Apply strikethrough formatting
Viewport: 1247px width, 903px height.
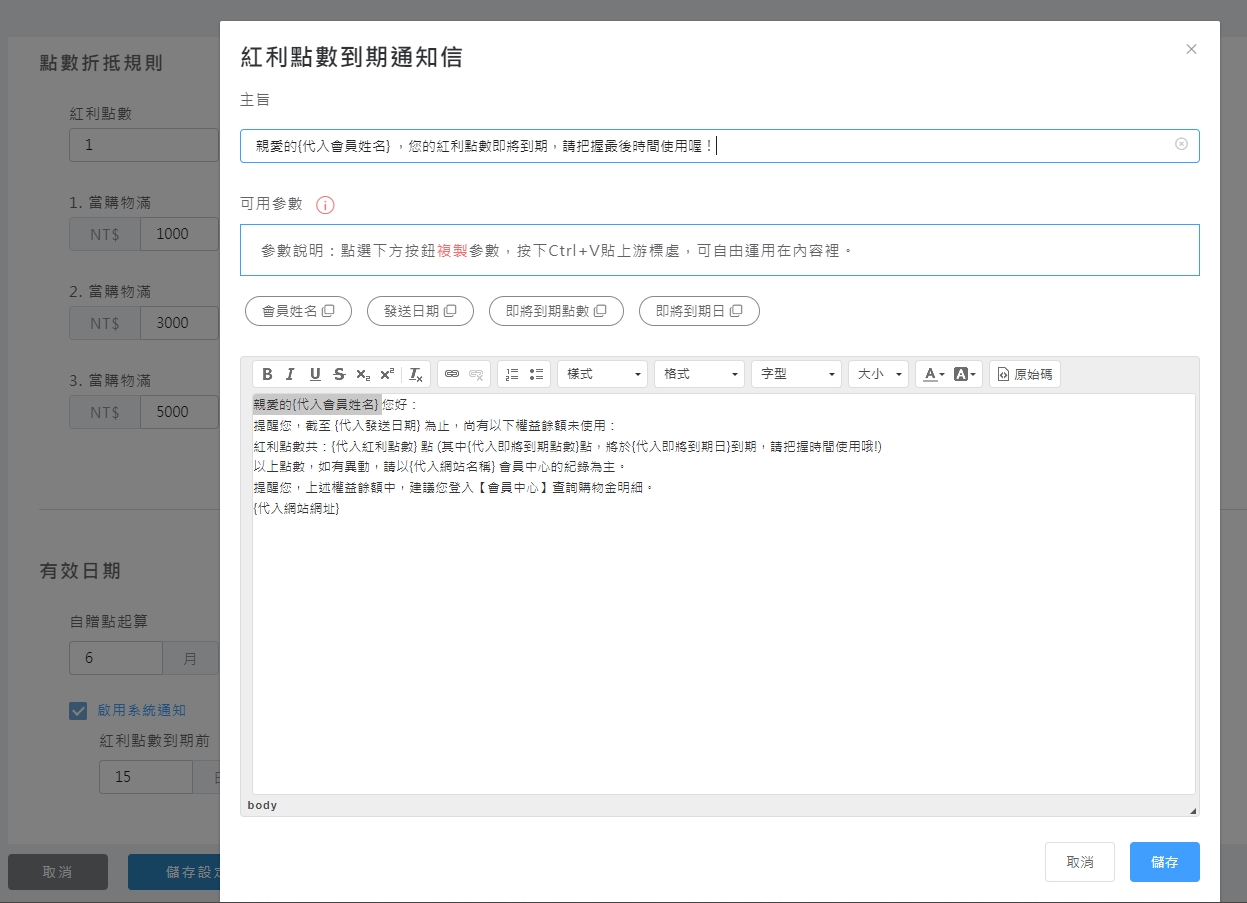tap(338, 374)
